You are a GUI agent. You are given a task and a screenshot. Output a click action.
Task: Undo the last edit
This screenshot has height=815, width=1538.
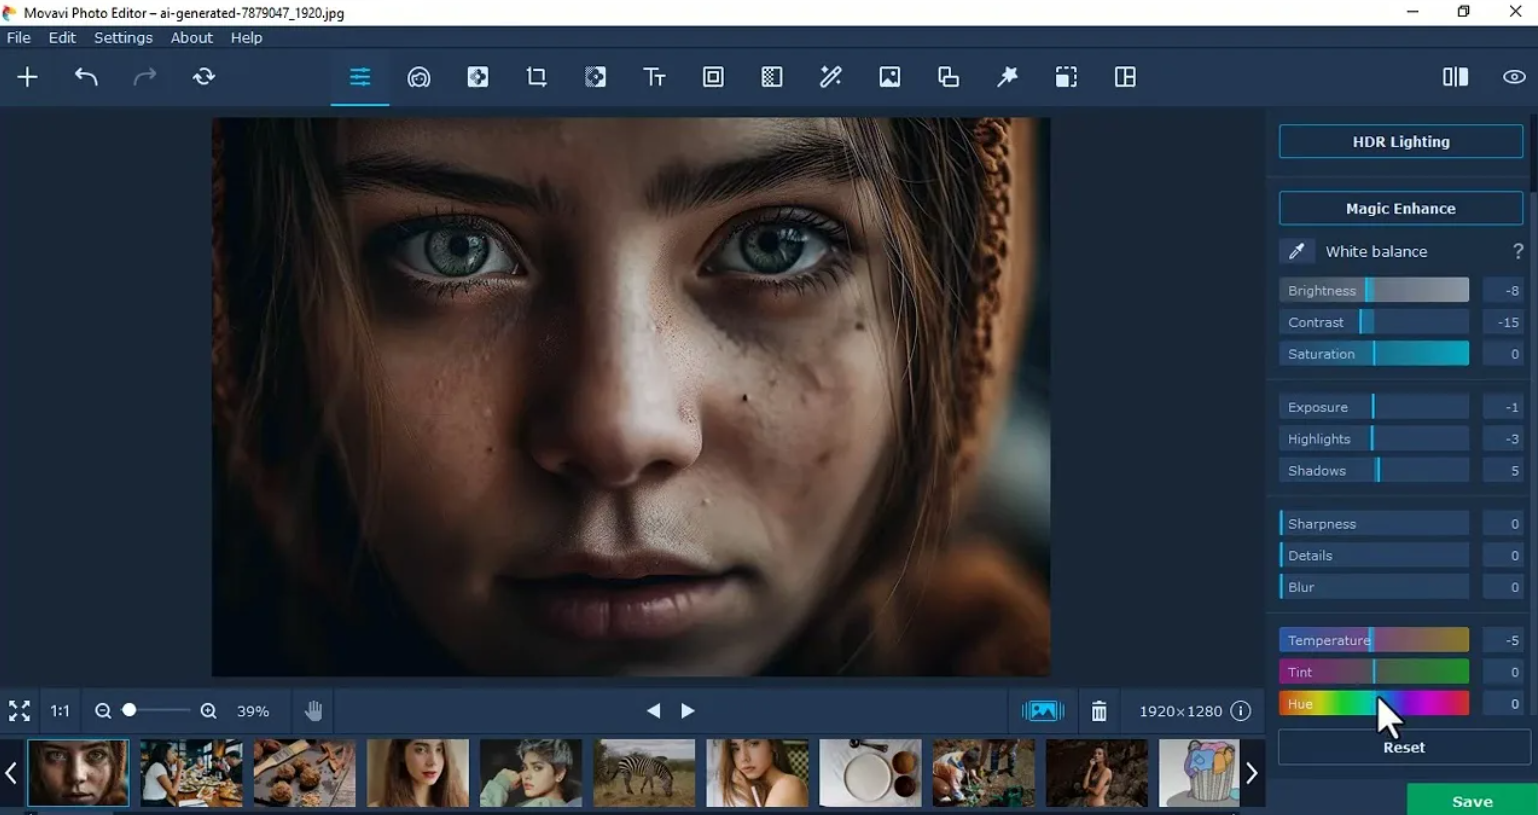(x=86, y=77)
